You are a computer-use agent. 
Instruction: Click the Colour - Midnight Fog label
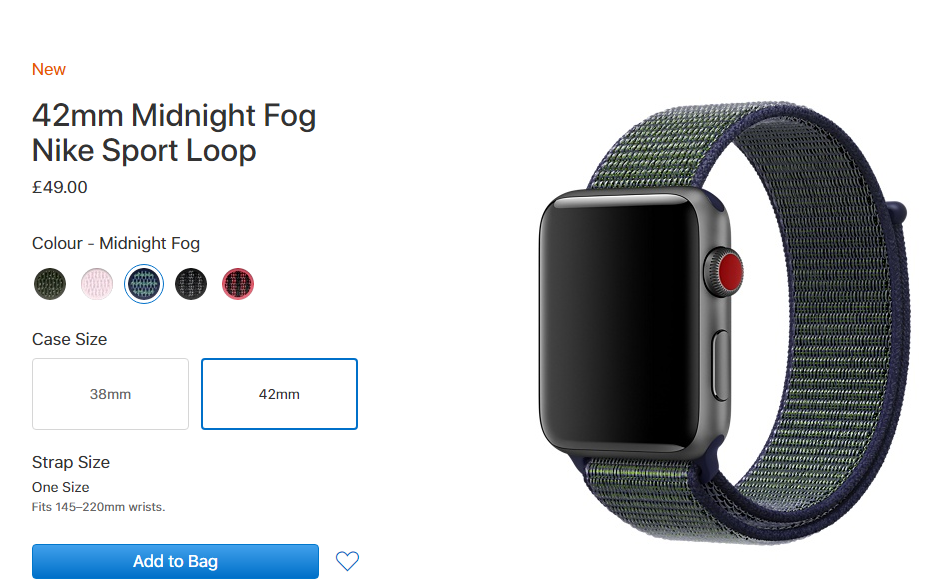pos(116,243)
